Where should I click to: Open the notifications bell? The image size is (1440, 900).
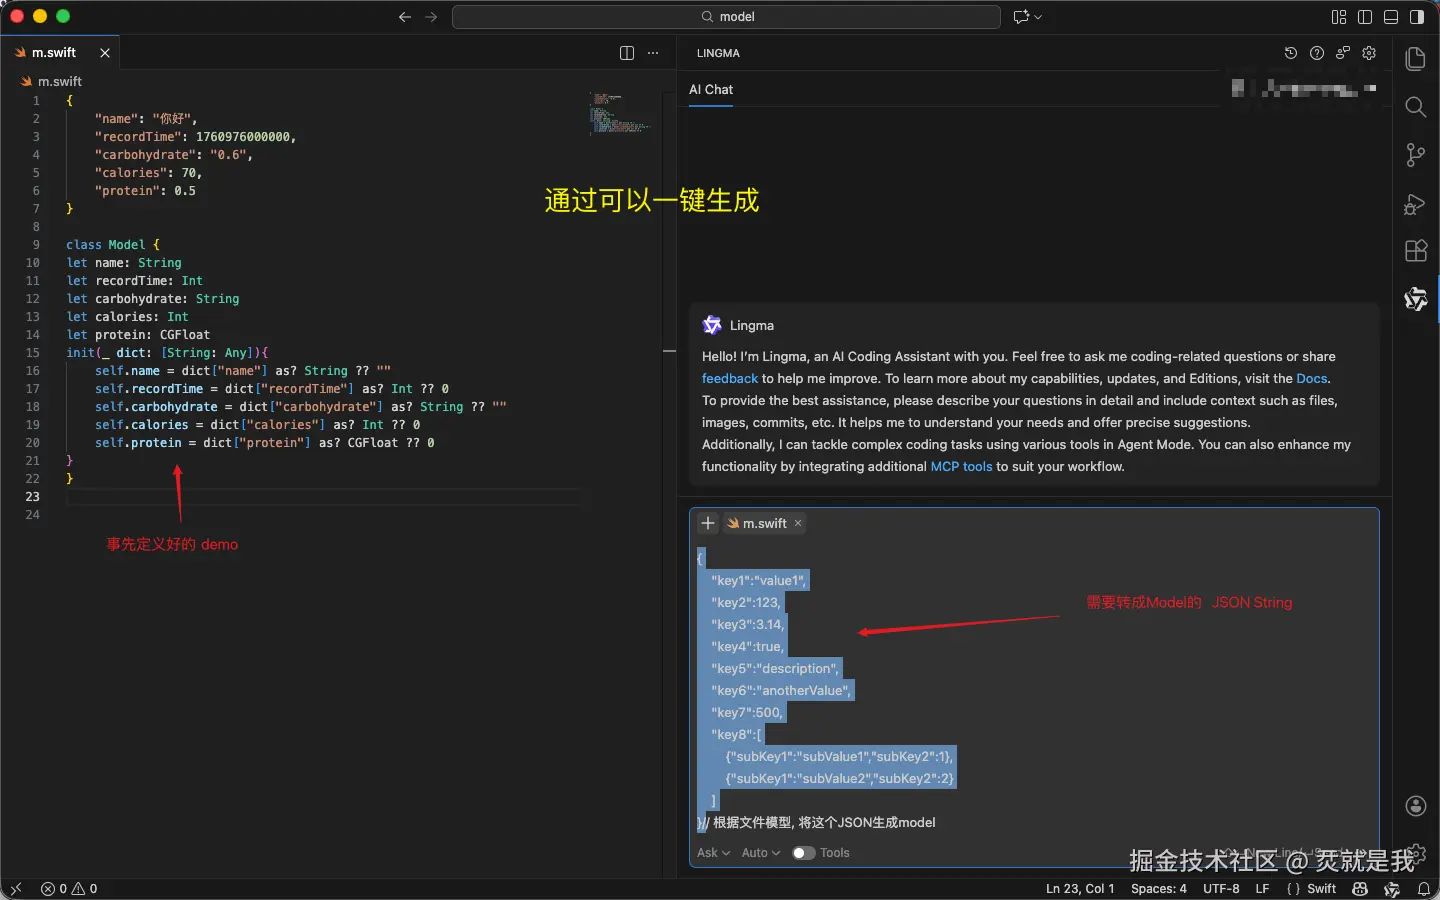click(1424, 889)
